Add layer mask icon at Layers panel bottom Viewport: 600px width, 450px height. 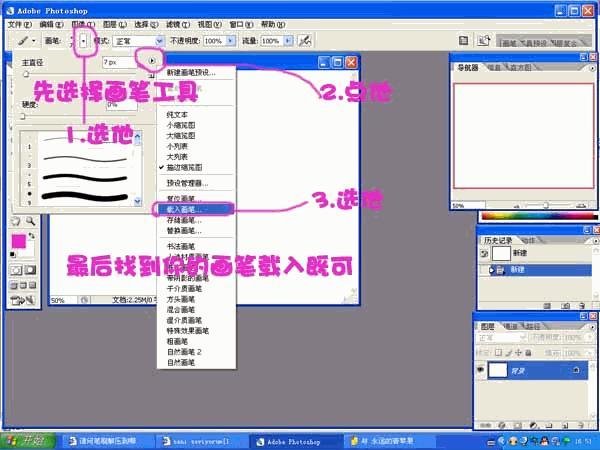click(517, 425)
